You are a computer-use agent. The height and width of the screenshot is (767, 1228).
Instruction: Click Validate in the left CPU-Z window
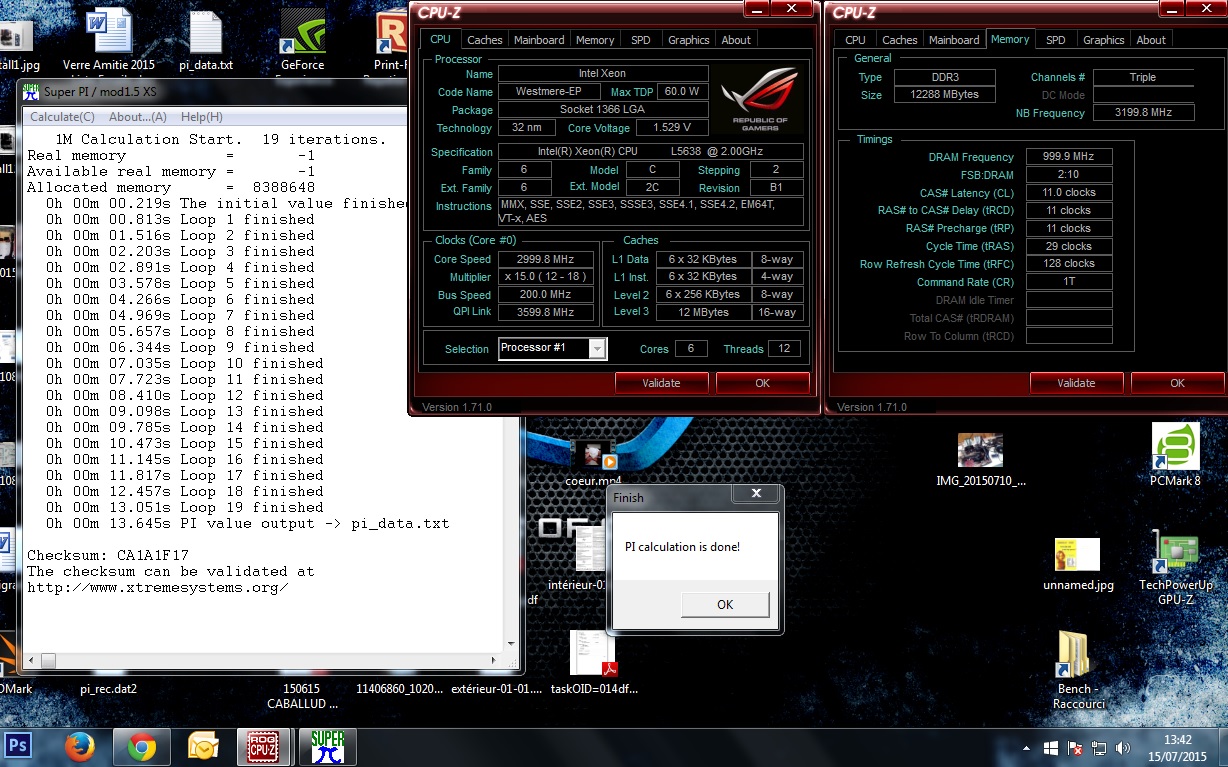click(x=661, y=383)
